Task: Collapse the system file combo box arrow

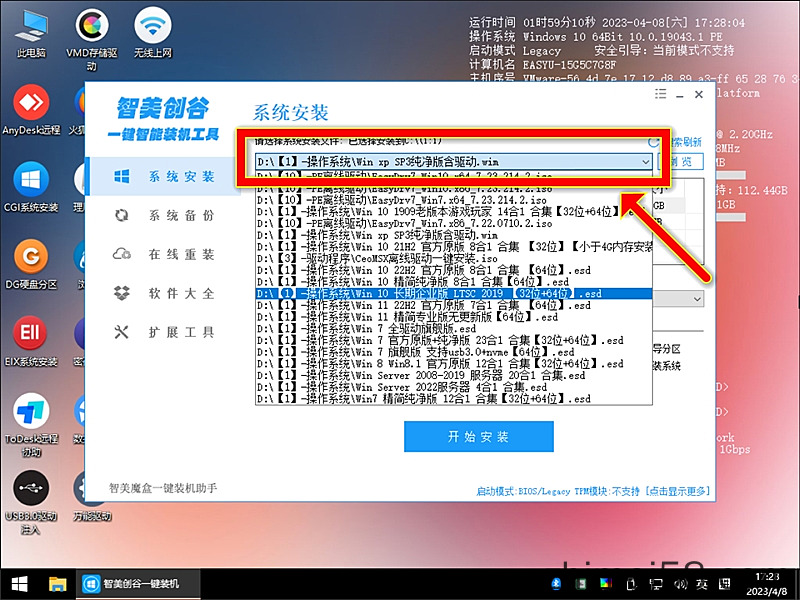Action: pyautogui.click(x=645, y=162)
